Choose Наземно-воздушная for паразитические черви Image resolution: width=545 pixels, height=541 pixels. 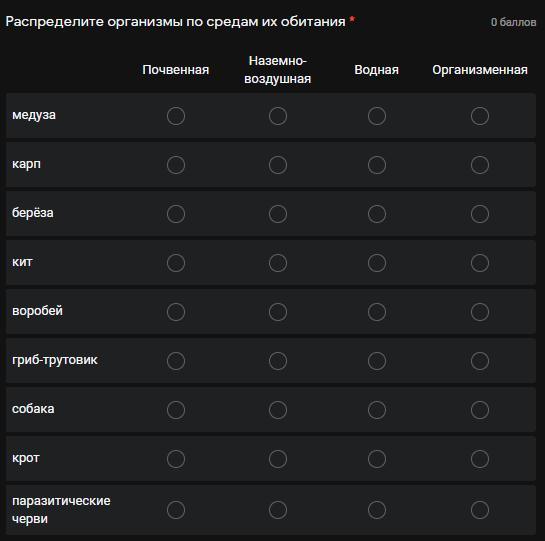click(x=278, y=510)
